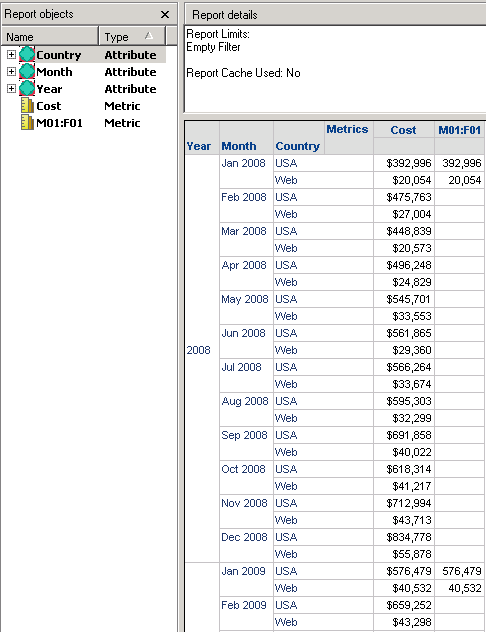This screenshot has height=632, width=486.
Task: Click the Year attribute icon
Action: 27,88
